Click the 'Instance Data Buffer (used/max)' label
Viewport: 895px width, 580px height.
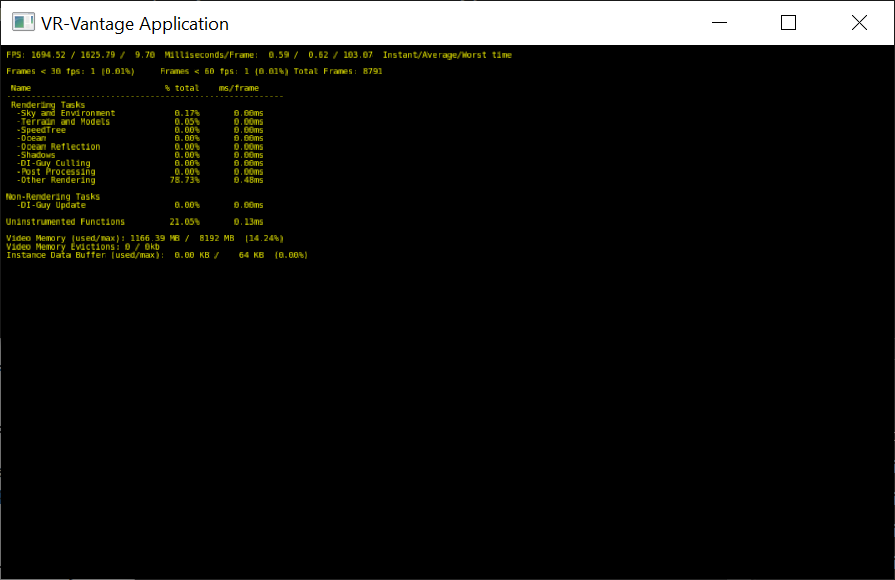(86, 255)
